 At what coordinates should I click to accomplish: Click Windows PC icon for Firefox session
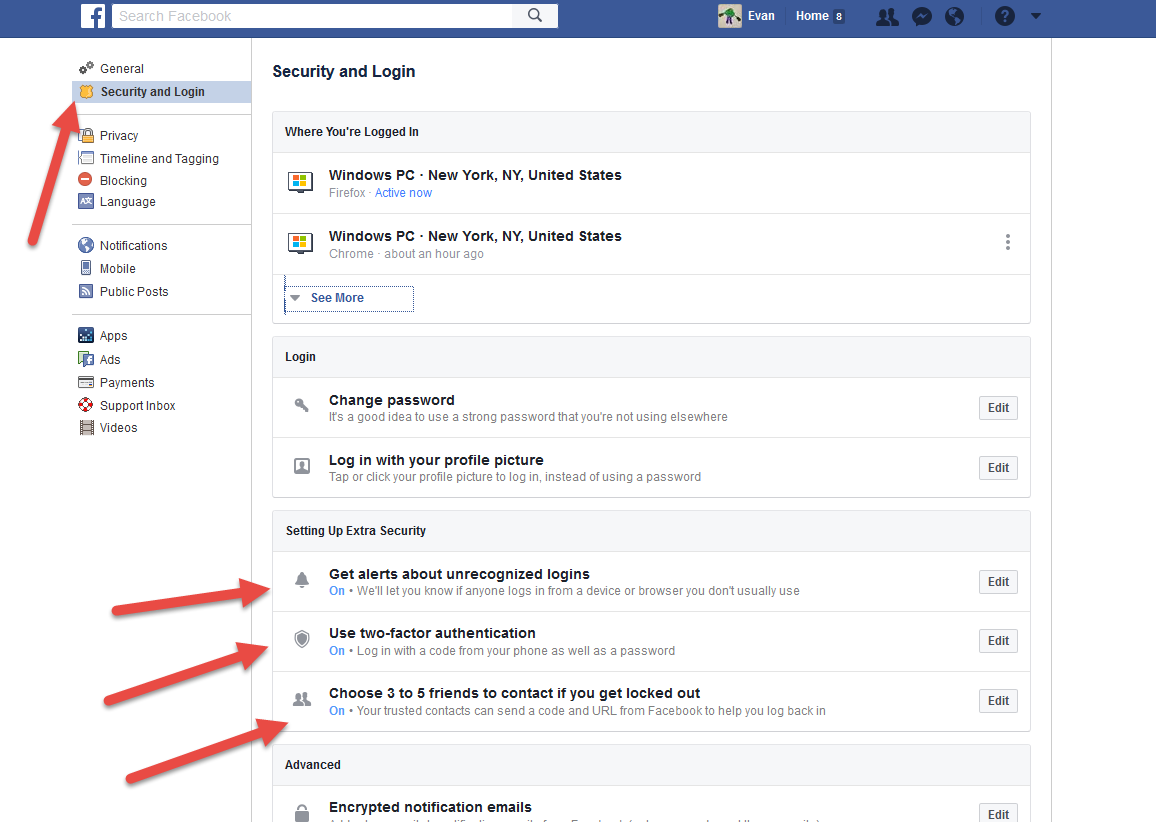300,181
